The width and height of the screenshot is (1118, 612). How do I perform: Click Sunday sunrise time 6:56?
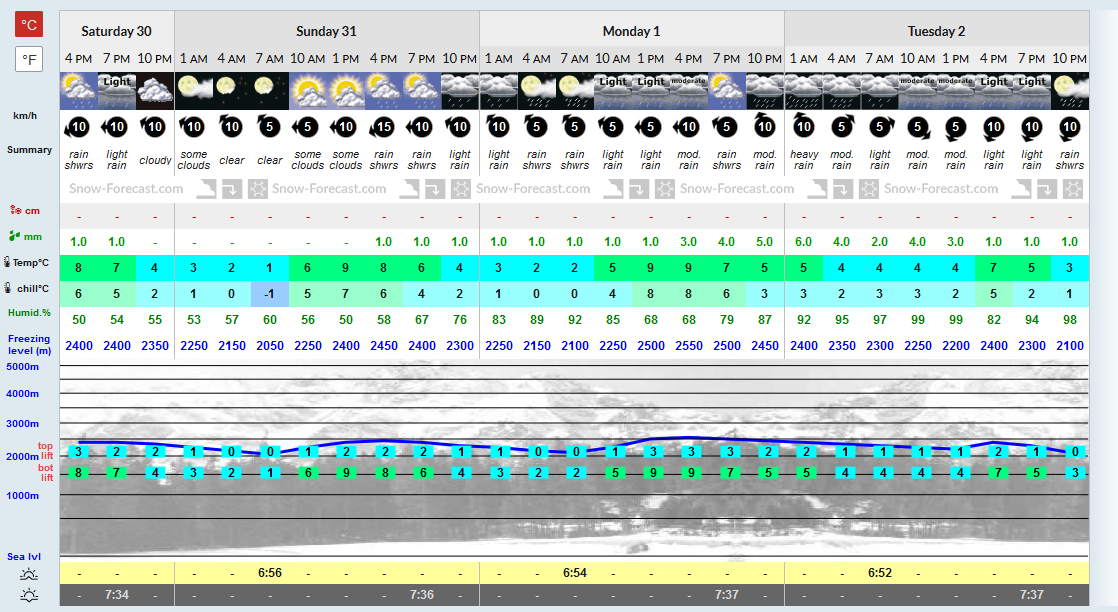pyautogui.click(x=270, y=573)
